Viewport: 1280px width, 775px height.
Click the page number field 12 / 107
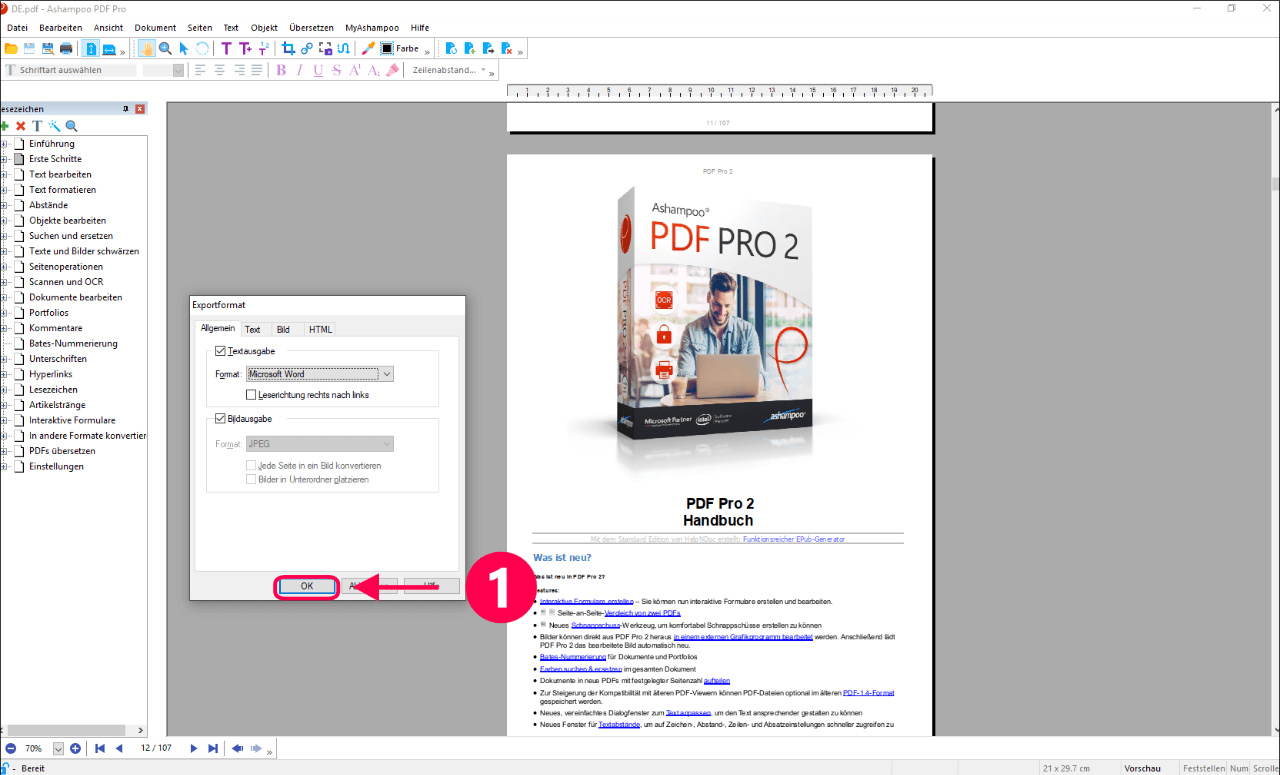click(157, 748)
